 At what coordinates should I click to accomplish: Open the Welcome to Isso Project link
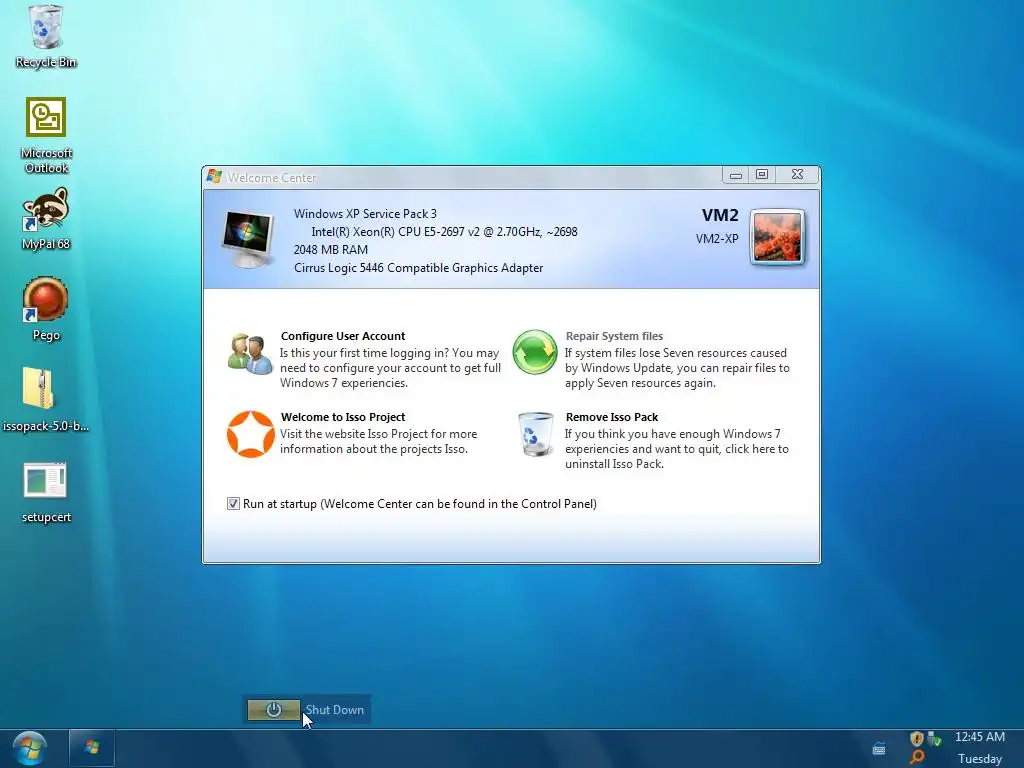point(343,417)
